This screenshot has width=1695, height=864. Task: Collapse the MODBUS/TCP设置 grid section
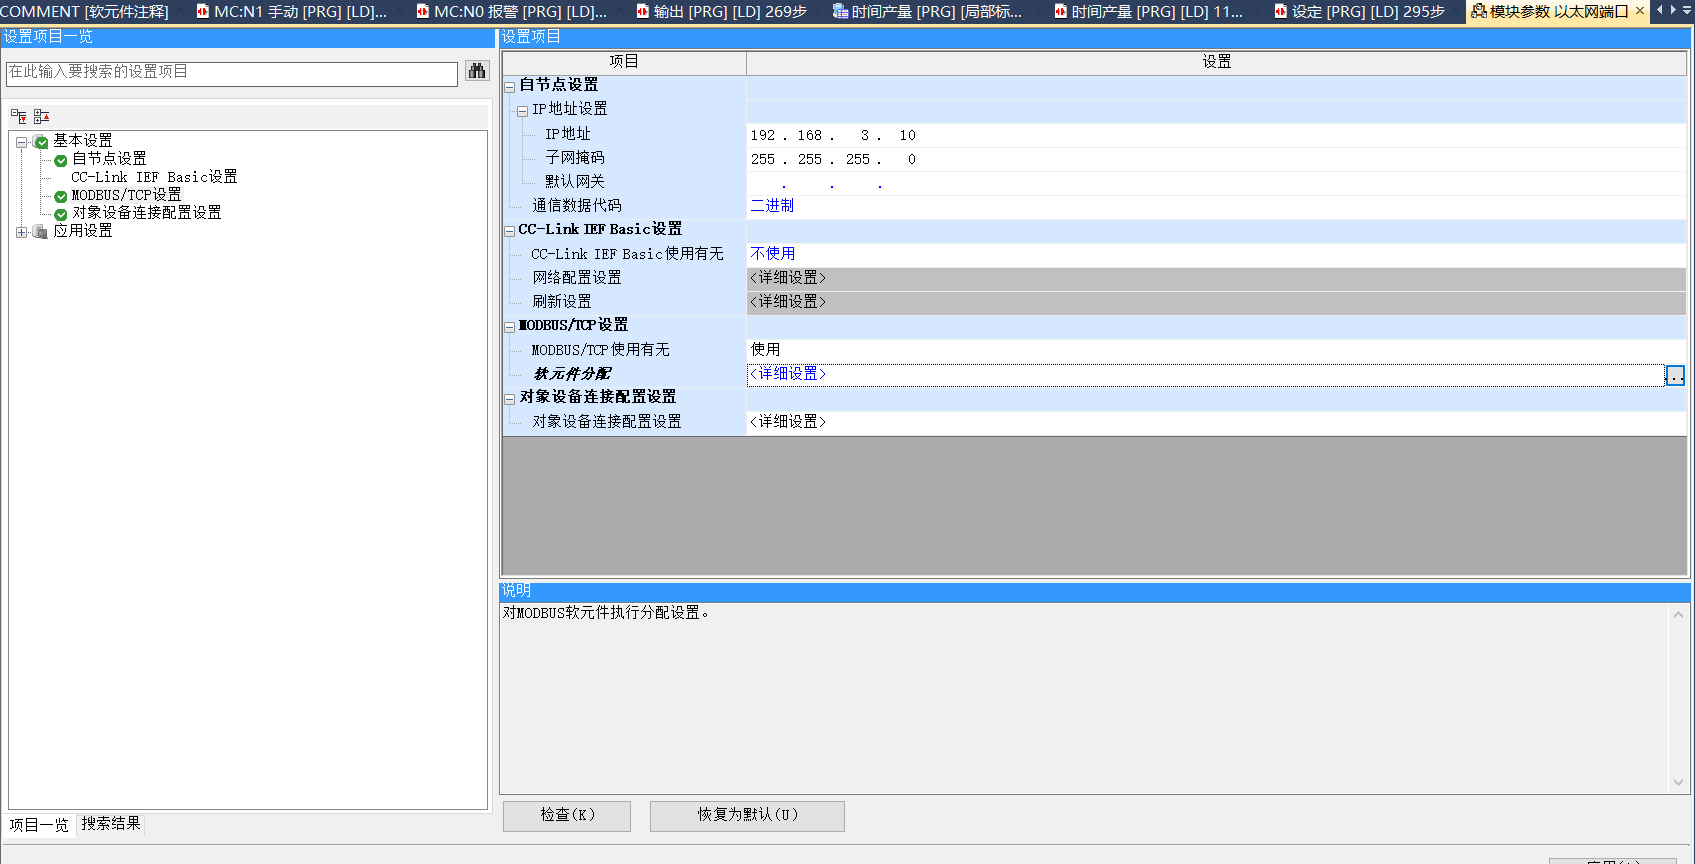(509, 327)
